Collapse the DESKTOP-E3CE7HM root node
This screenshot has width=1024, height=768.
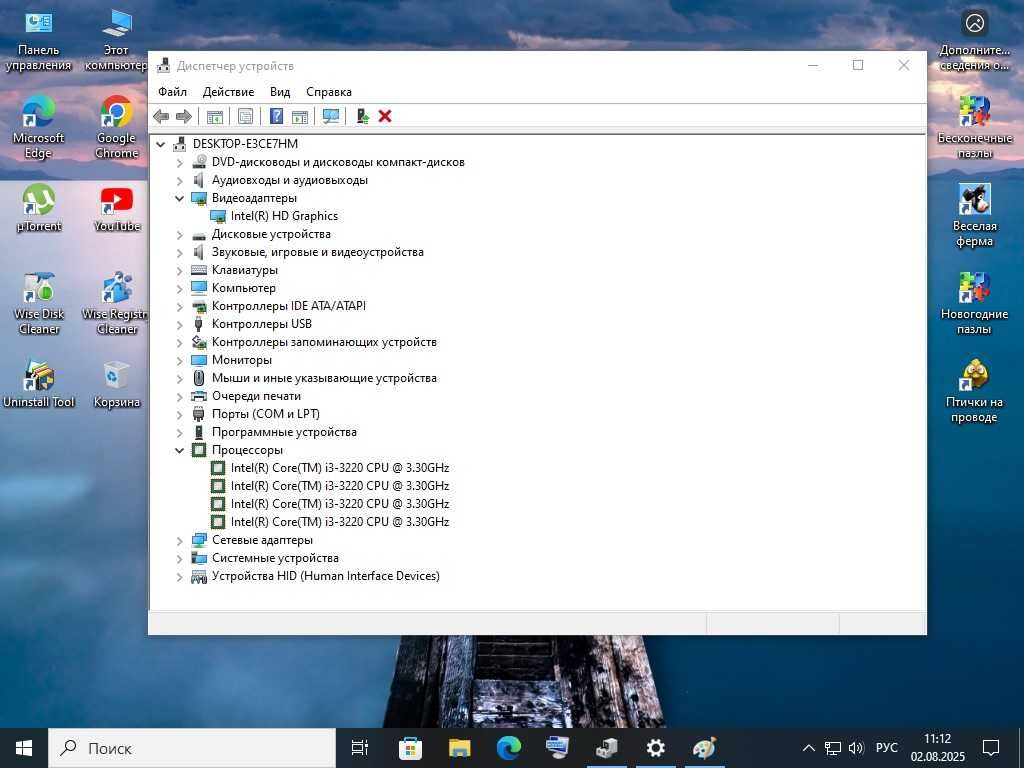point(161,144)
